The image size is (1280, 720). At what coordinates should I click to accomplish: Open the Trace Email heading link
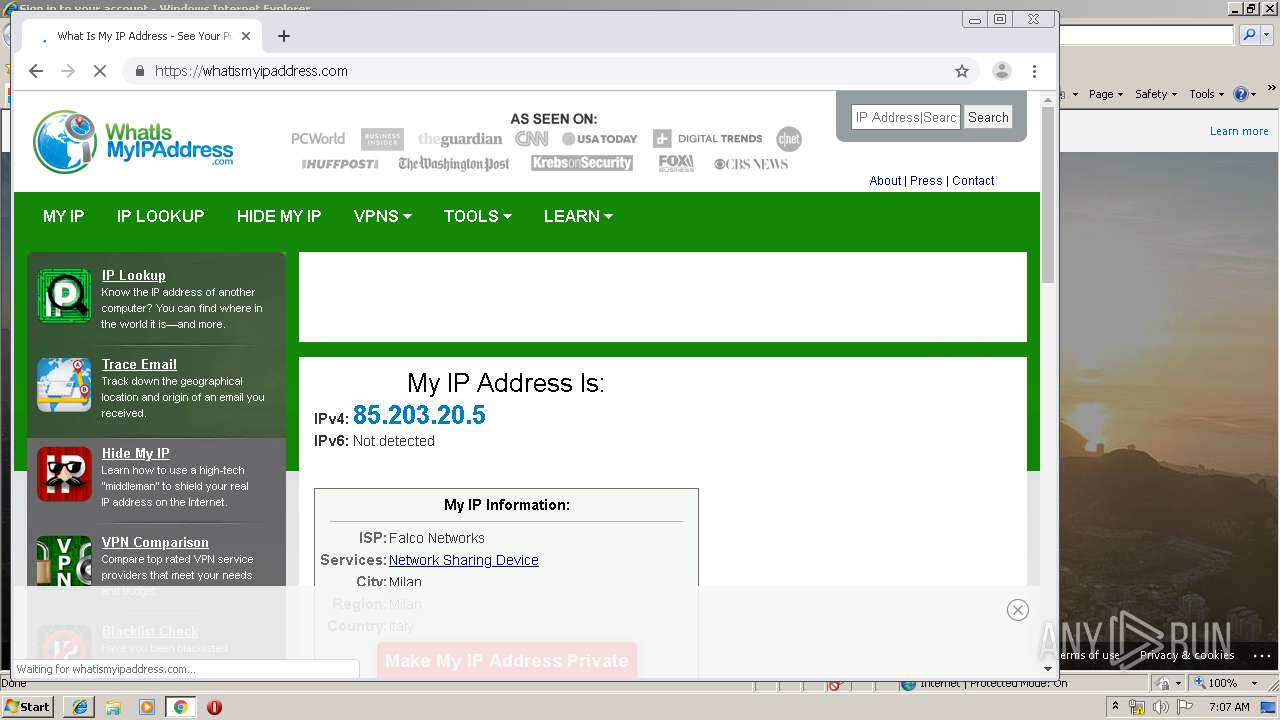point(139,364)
